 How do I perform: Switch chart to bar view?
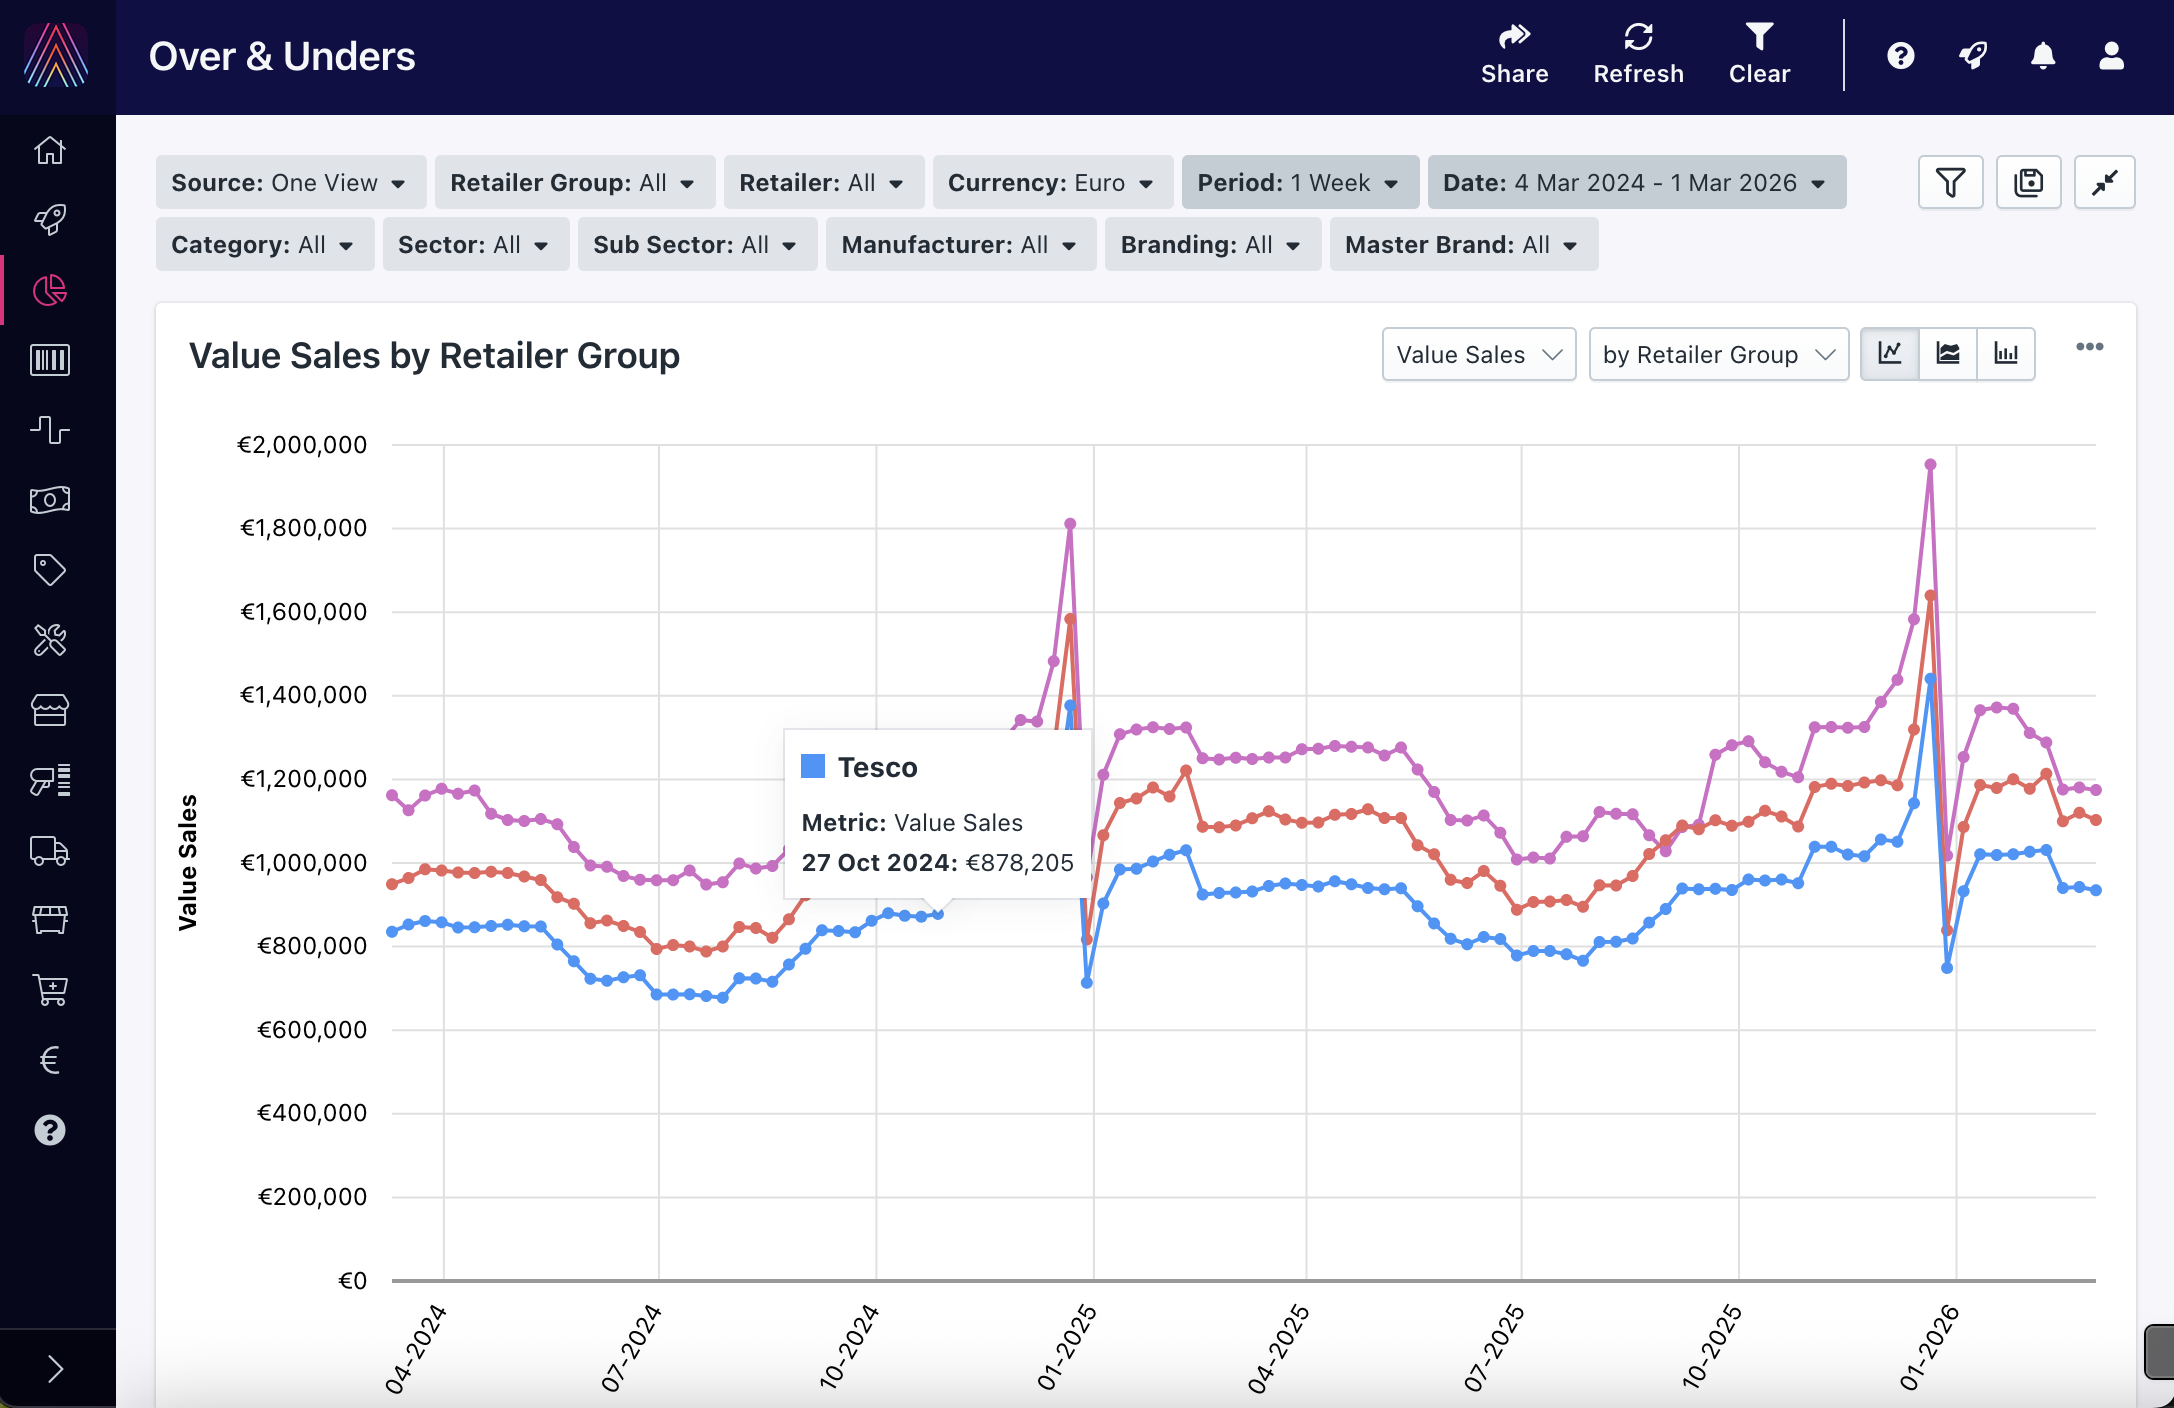(x=2005, y=354)
